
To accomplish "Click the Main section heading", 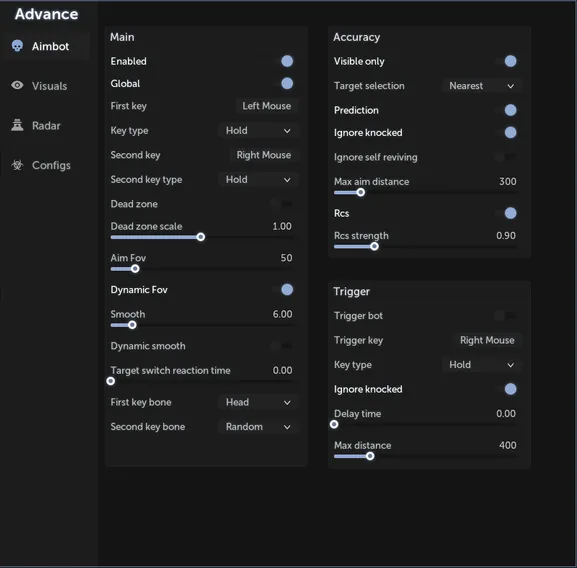I will 122,37.
